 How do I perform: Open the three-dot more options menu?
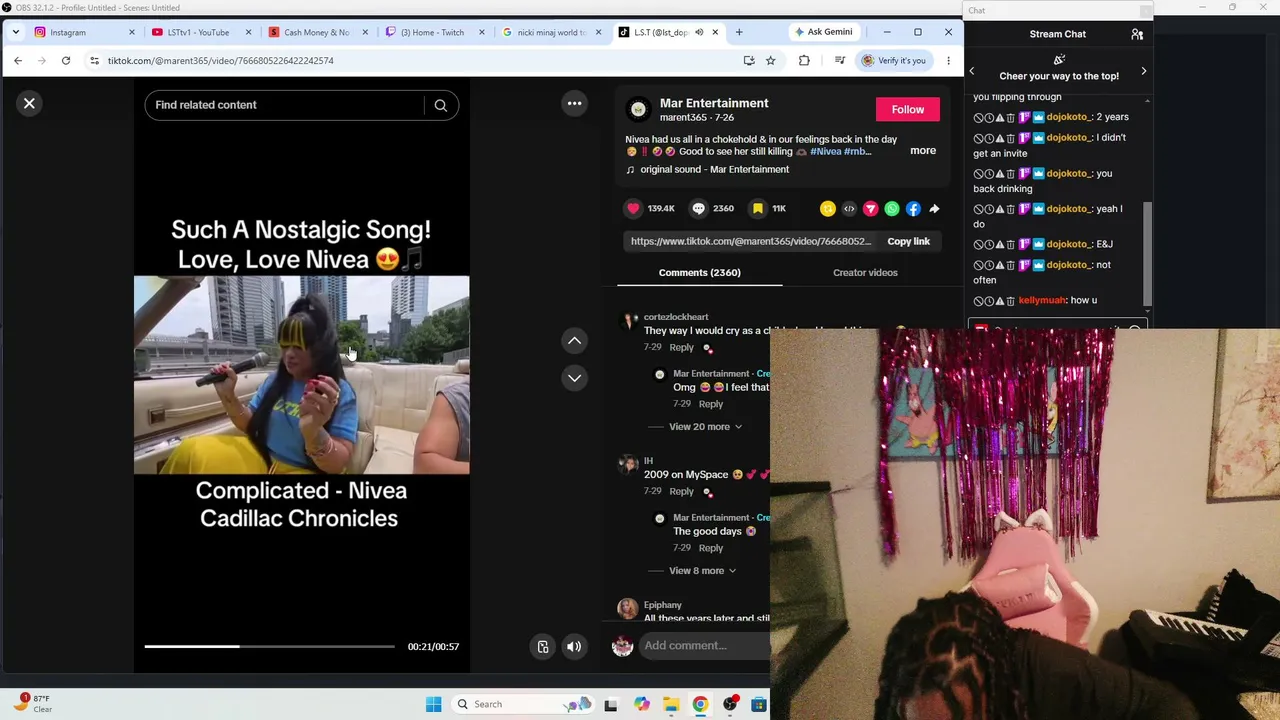(574, 103)
